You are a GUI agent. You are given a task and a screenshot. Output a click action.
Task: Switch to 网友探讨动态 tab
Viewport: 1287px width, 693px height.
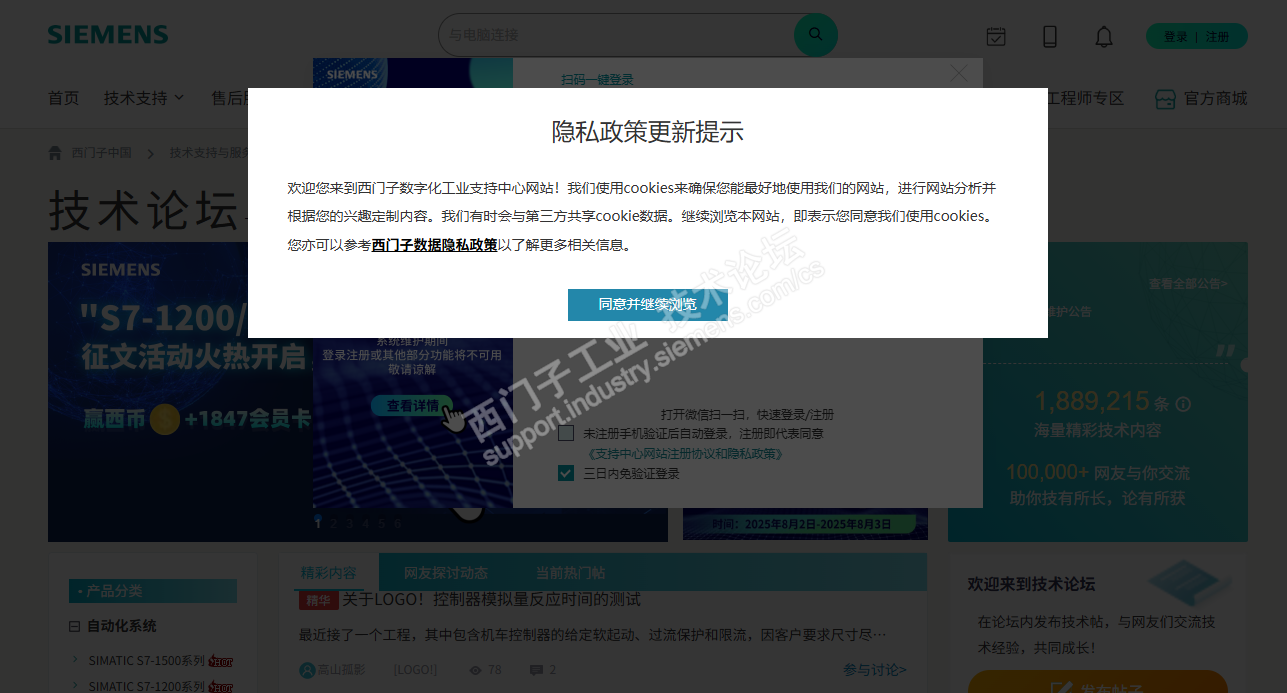point(446,573)
